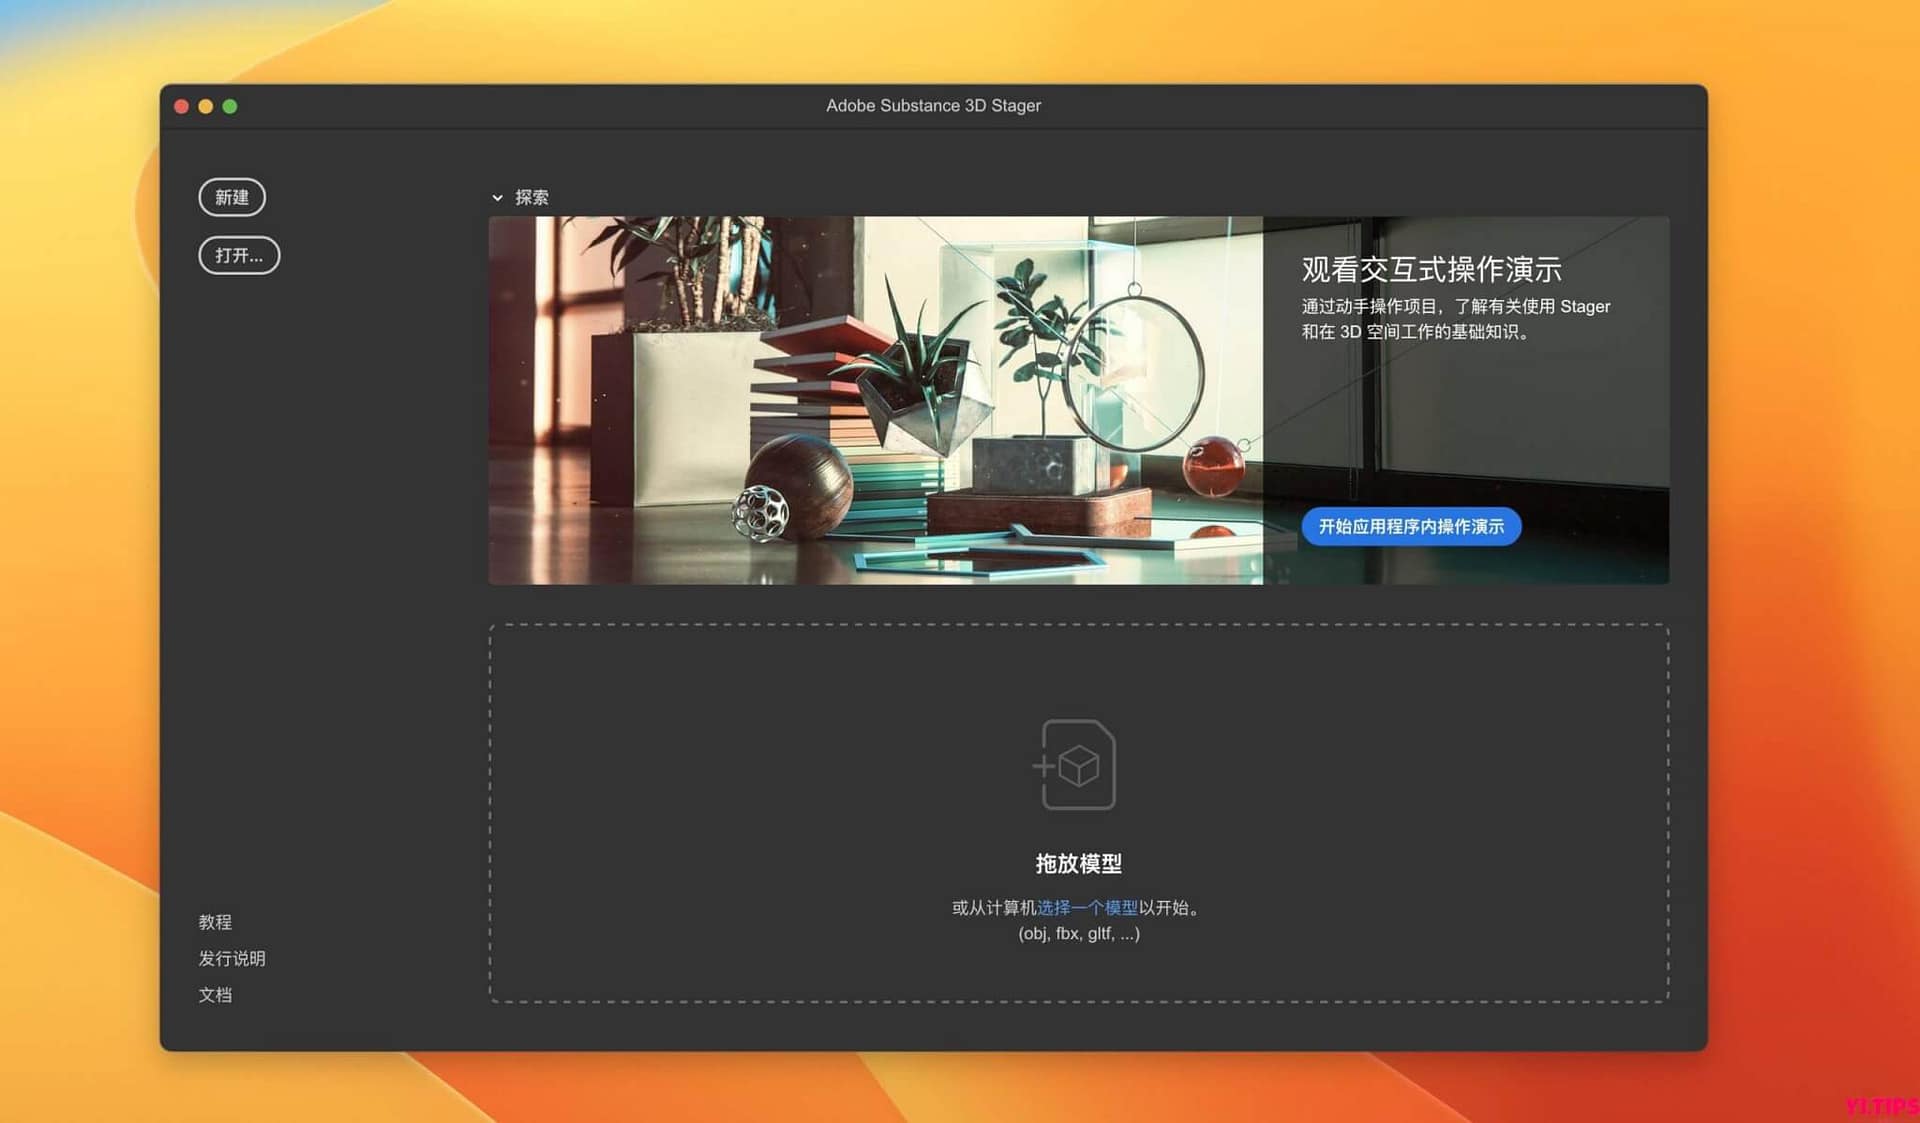Click the 选择一个模型 link
Screen dimensions: 1920x1123
tap(1087, 907)
